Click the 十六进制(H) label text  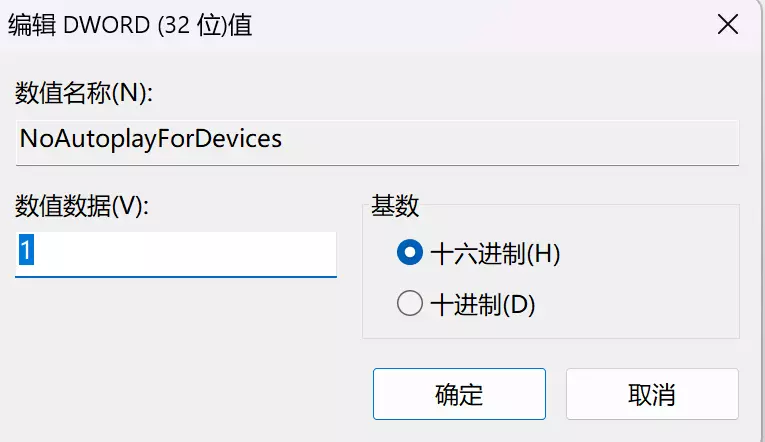[x=494, y=254]
